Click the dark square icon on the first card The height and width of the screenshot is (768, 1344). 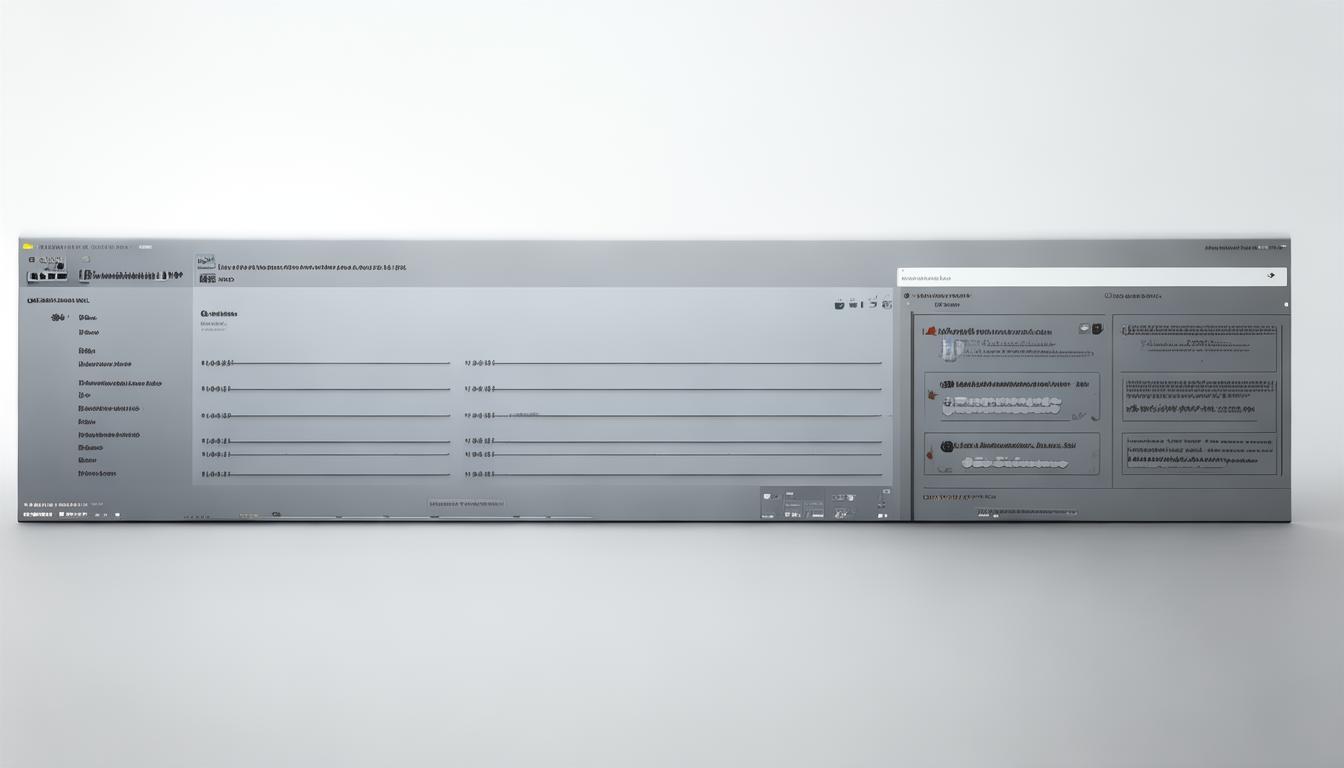(1096, 328)
